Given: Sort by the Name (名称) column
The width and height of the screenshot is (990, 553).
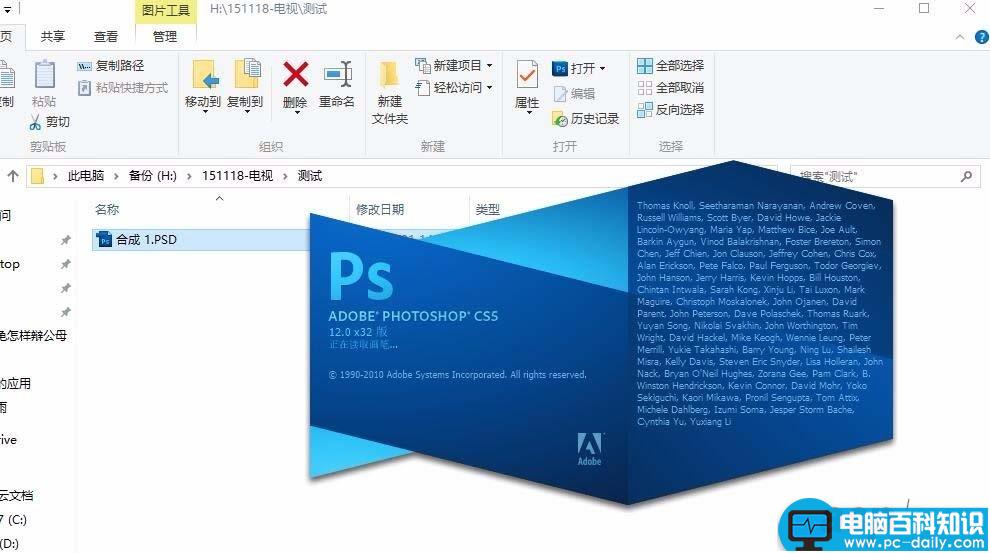Looking at the screenshot, I should [x=107, y=210].
